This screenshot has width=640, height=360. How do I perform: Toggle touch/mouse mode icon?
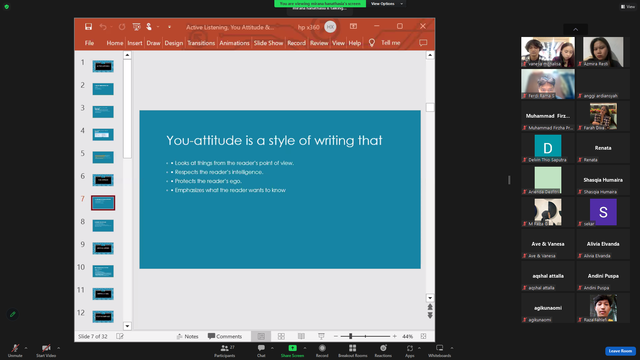coord(149,27)
